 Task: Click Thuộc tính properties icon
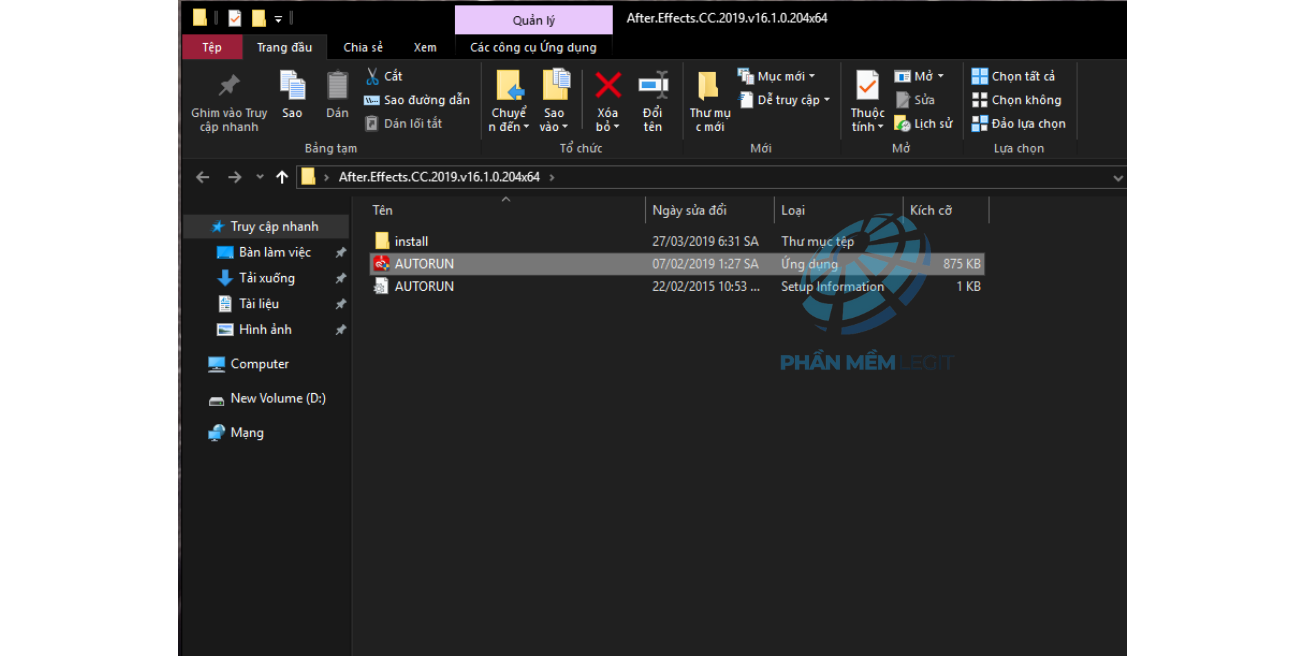click(867, 85)
